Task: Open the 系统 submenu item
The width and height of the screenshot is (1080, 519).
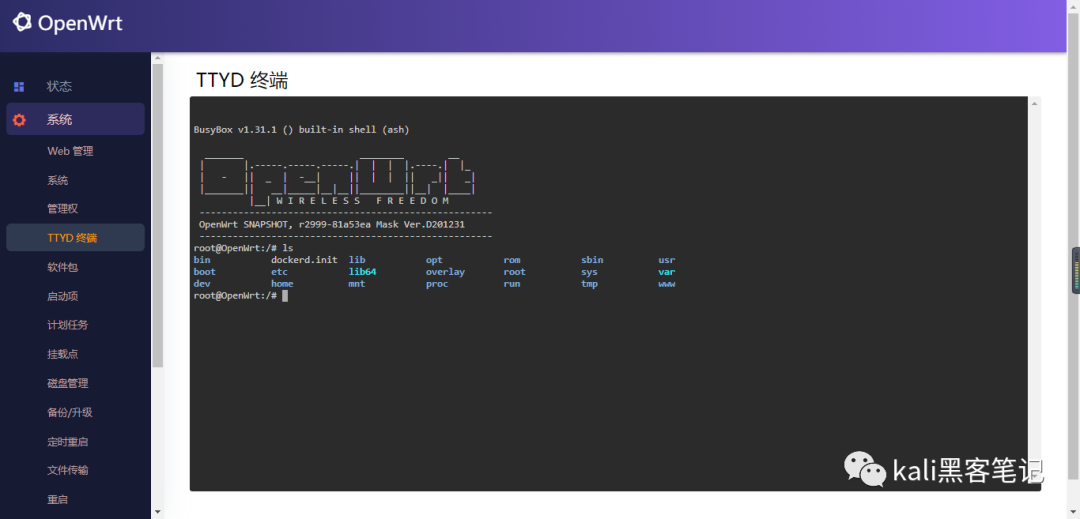Action: pos(58,180)
